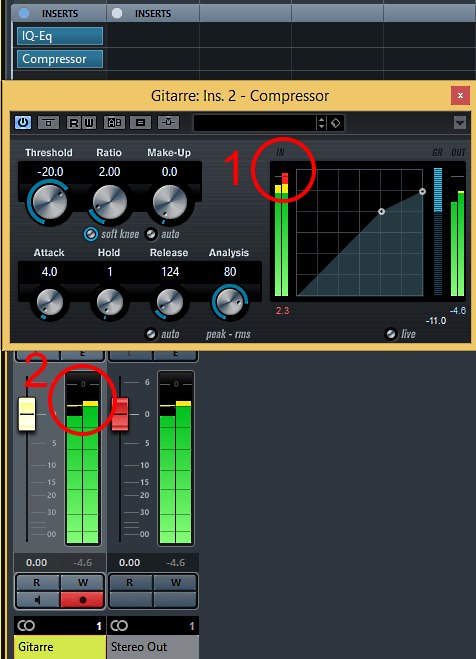Image resolution: width=476 pixels, height=659 pixels.
Task: Enable auto release option
Action: 151,334
